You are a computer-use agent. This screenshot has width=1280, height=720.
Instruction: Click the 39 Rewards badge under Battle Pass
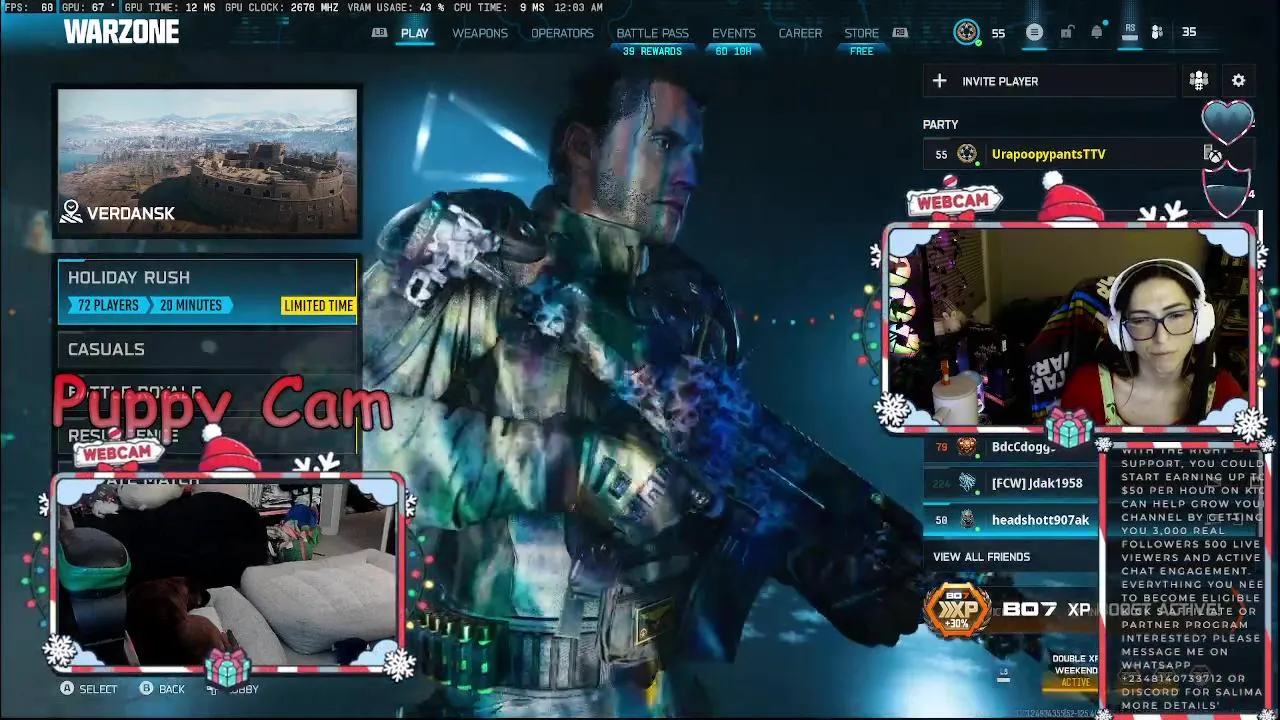(x=652, y=51)
